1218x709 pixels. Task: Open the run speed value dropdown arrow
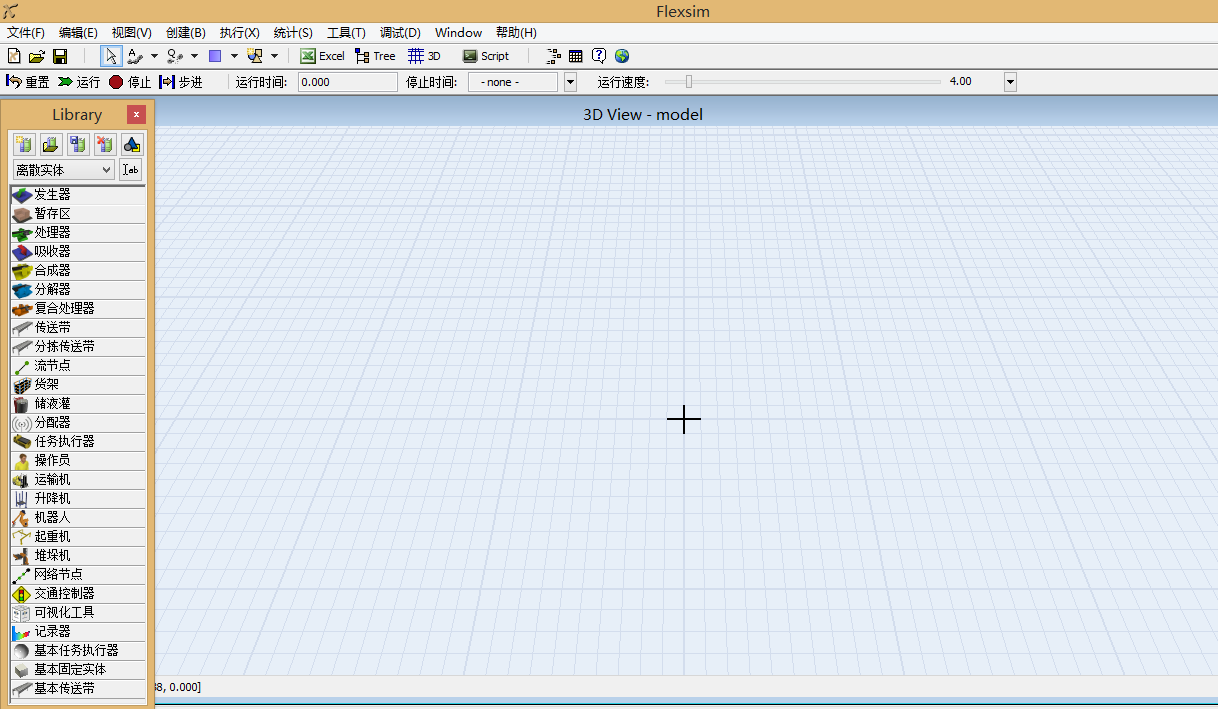(1010, 82)
